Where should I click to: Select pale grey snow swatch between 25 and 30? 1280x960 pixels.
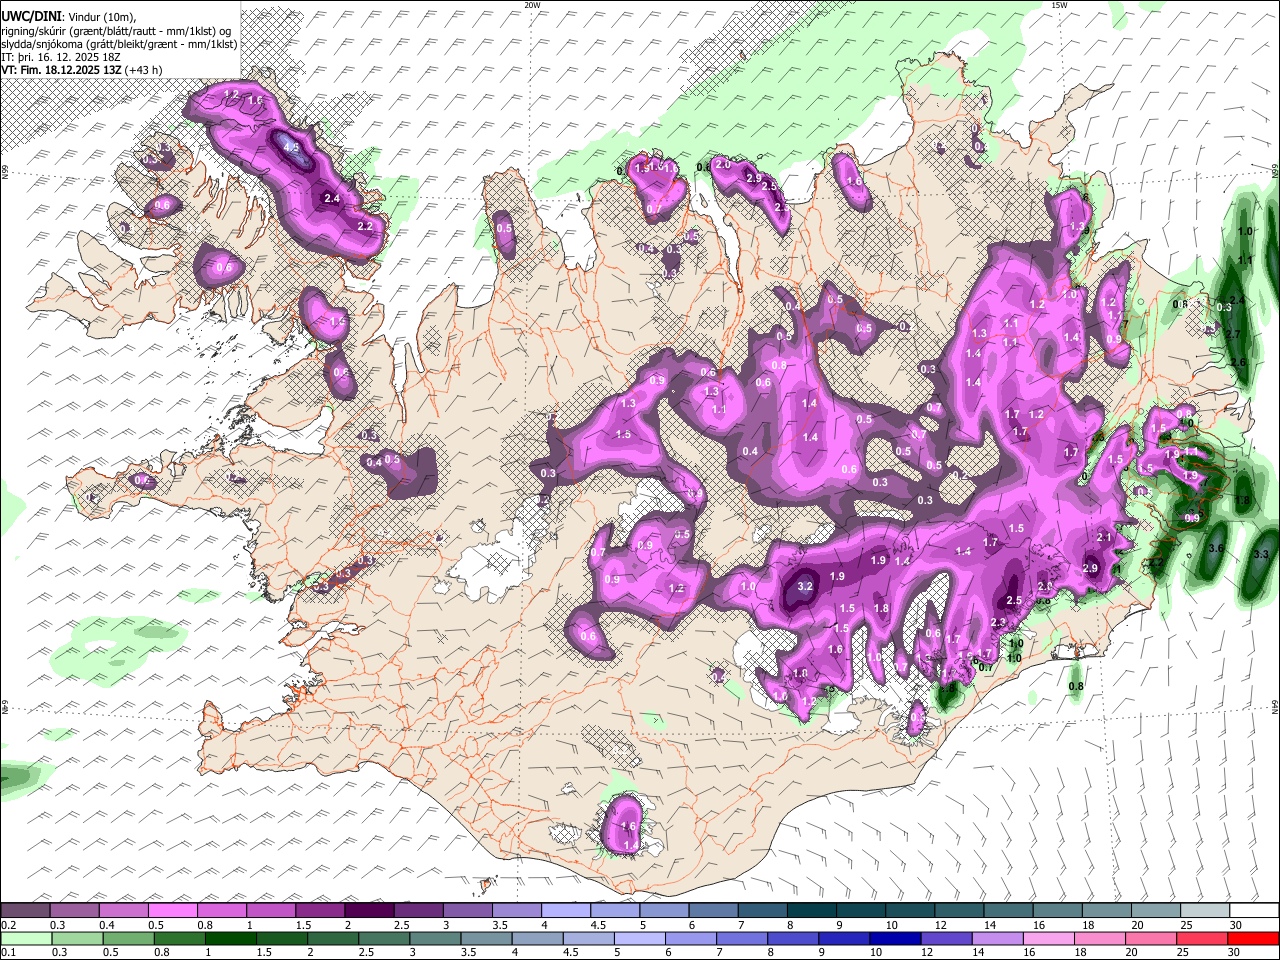(x=1206, y=910)
